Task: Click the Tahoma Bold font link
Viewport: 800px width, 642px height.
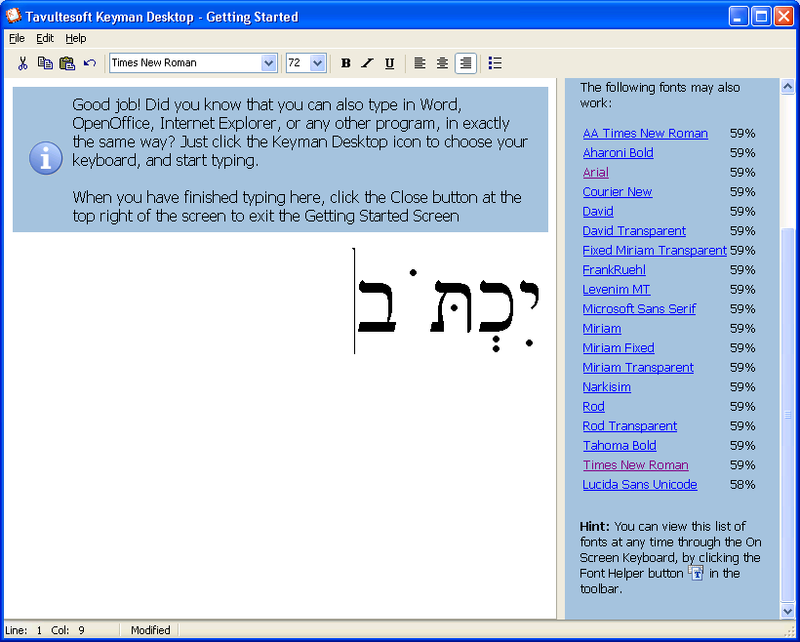Action: click(x=619, y=446)
